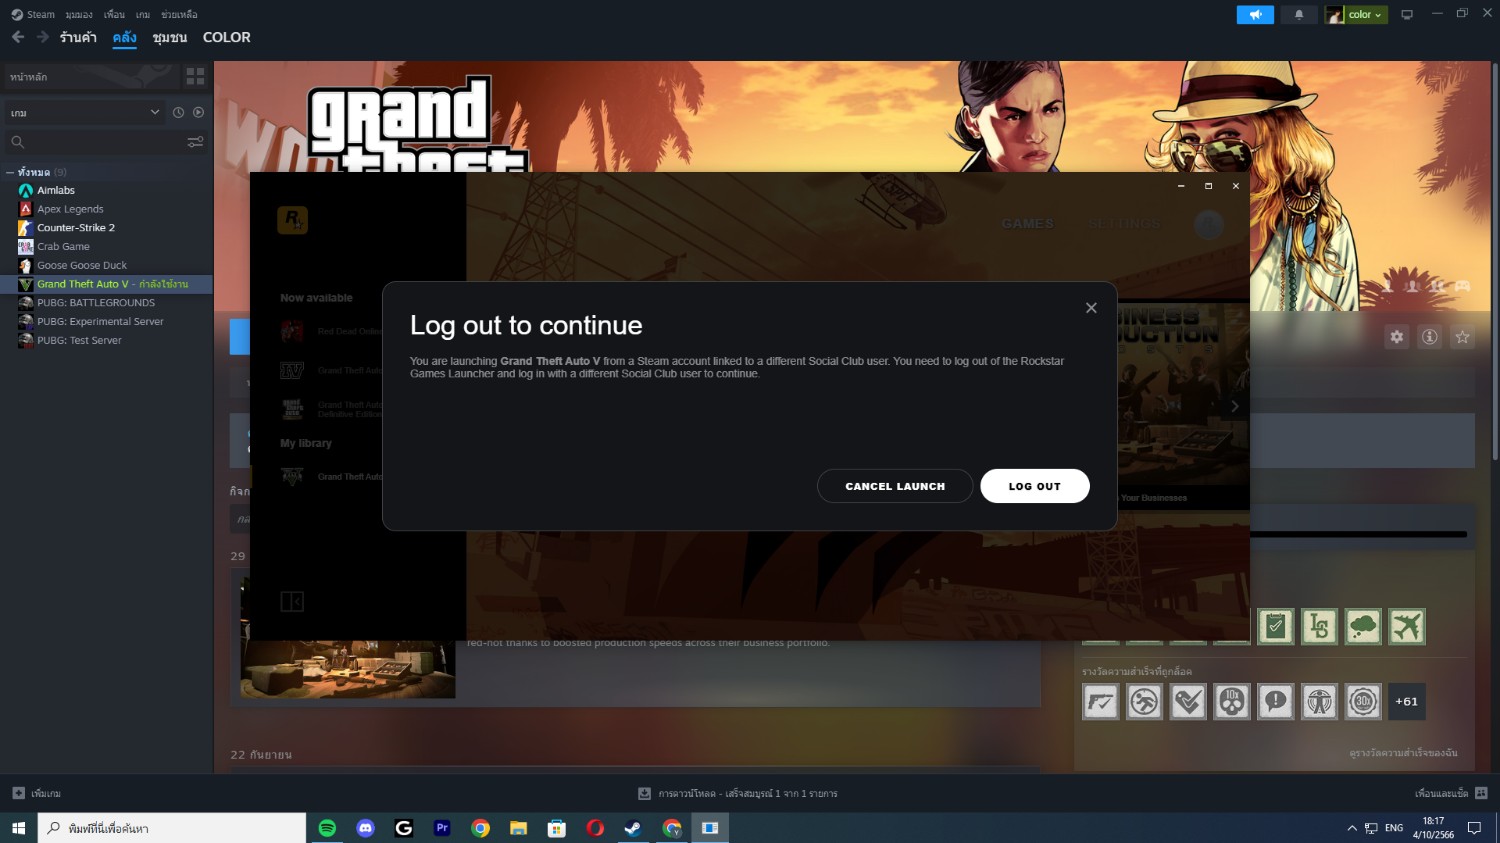Collapse the Rockstar launcher sidebar
This screenshot has width=1500, height=843.
(x=292, y=601)
